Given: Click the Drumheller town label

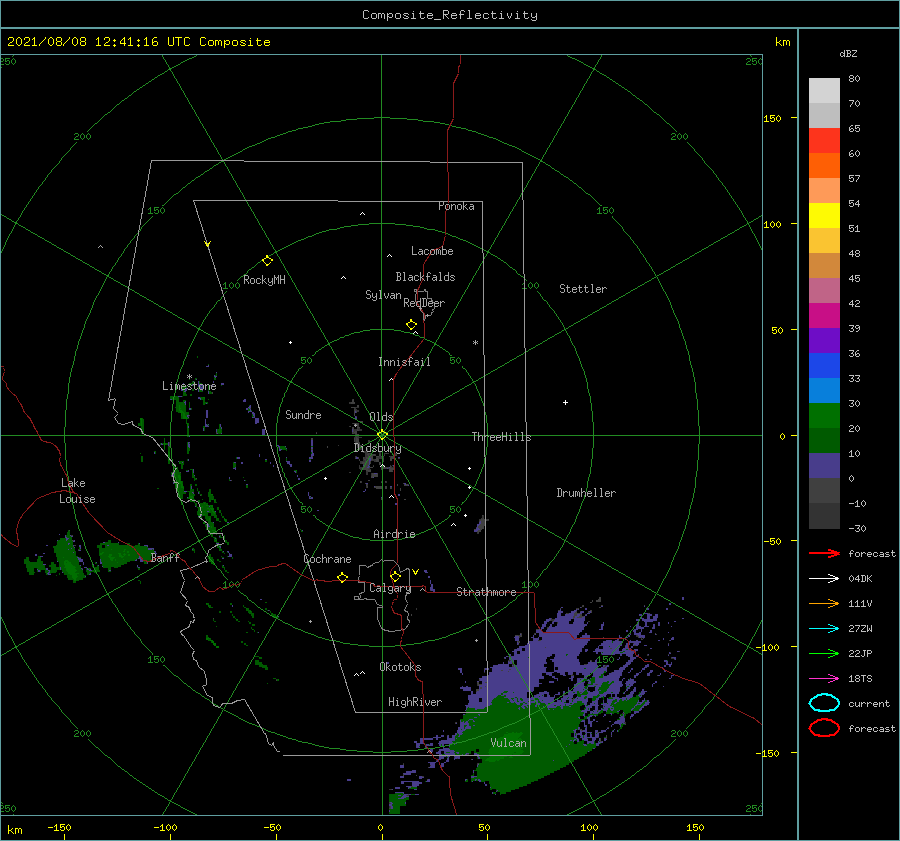Looking at the screenshot, I should (x=586, y=493).
